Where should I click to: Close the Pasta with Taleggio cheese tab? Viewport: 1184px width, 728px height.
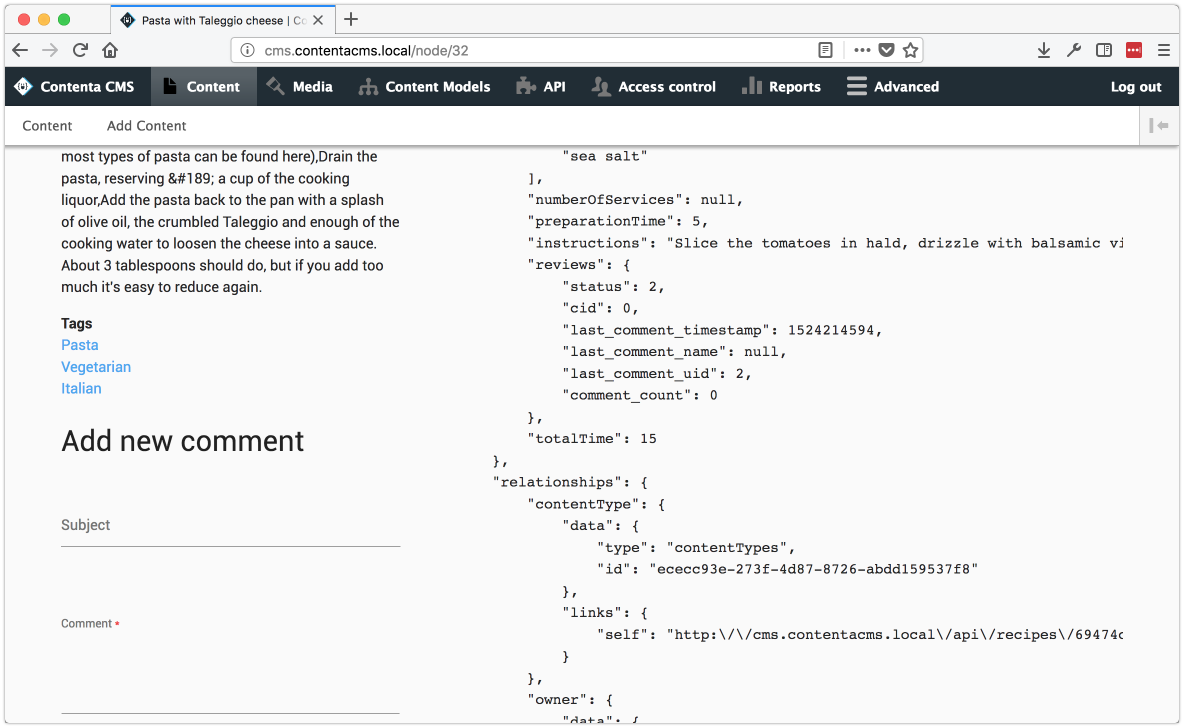point(318,20)
